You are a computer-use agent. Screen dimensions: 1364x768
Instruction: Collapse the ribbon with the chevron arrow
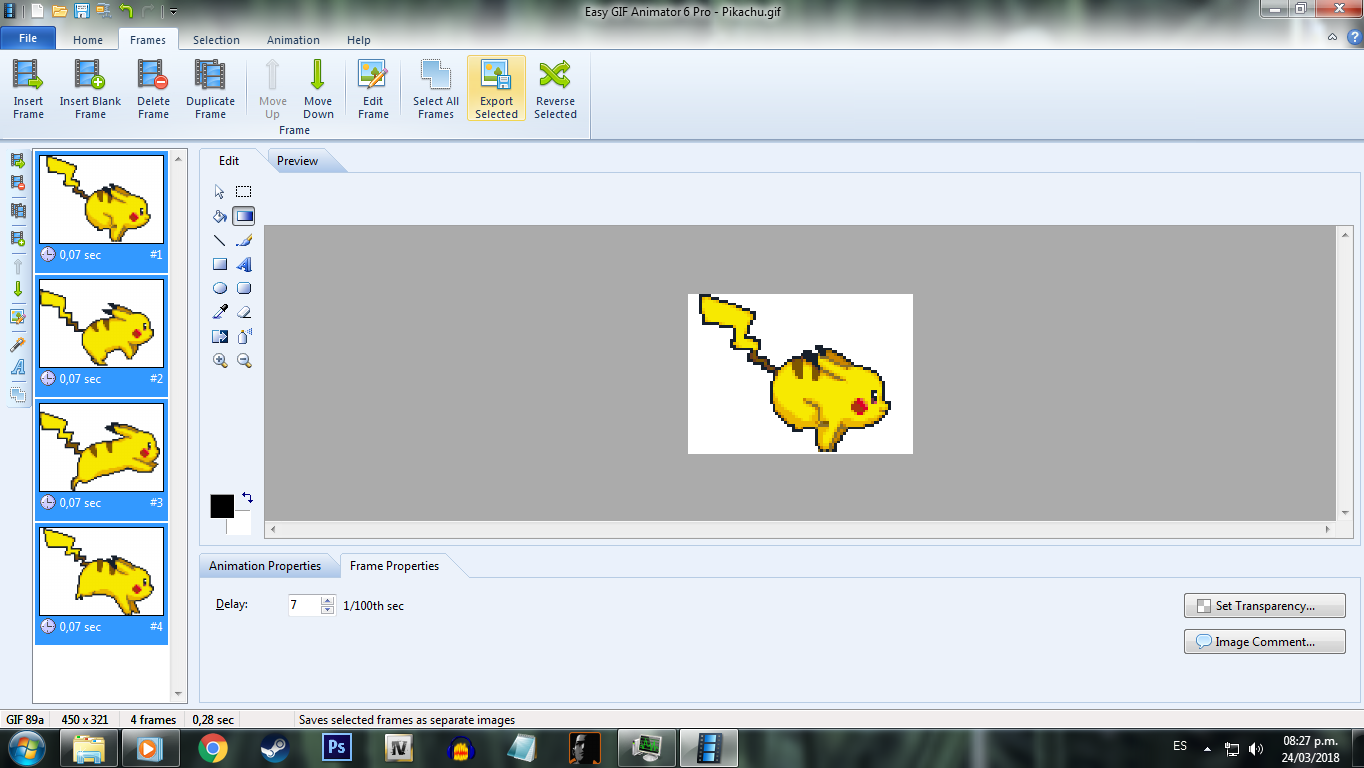[x=1332, y=37]
